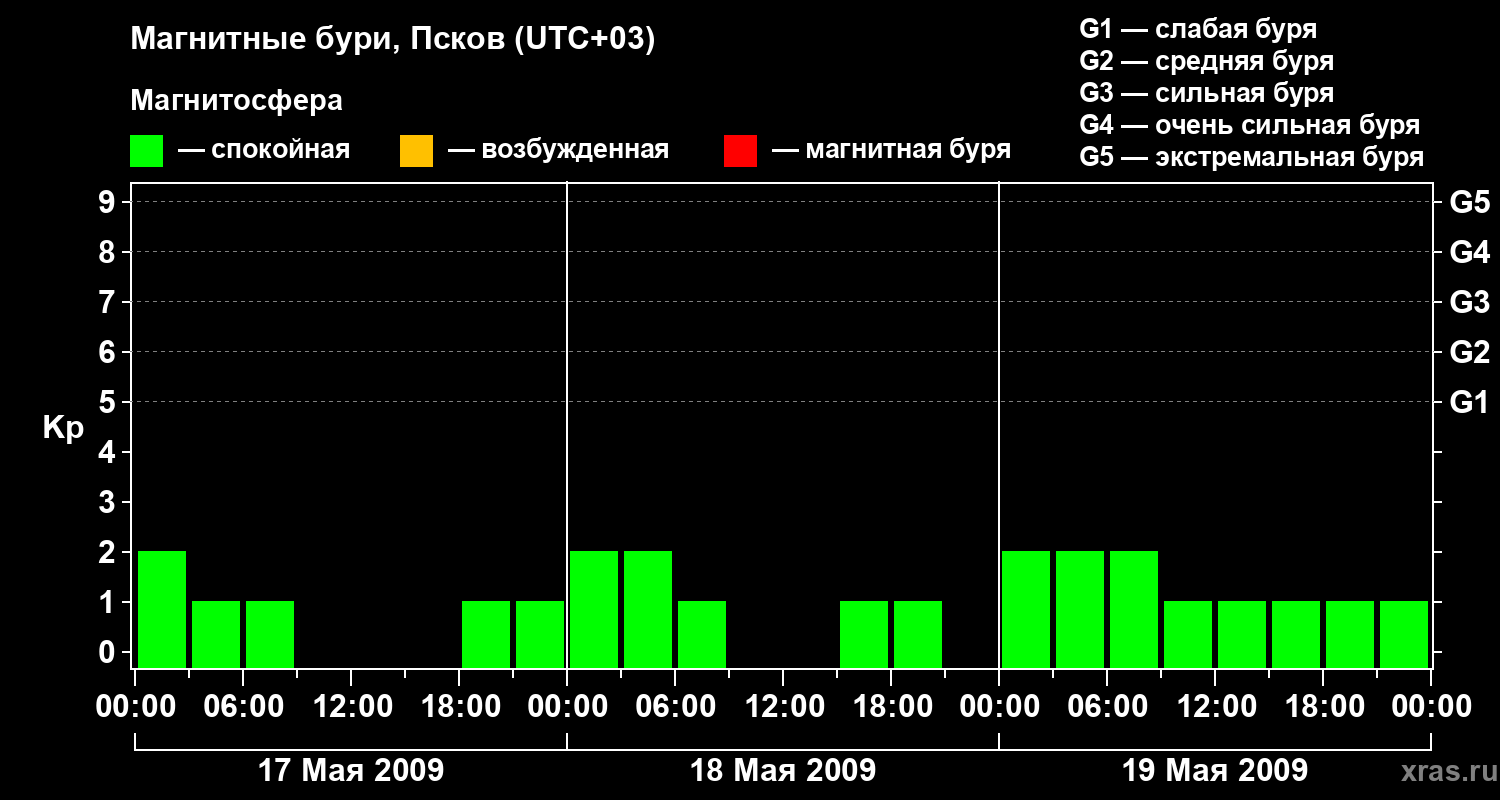The width and height of the screenshot is (1500, 800).
Task: Select the '18 Мая 2009' date label
Action: pyautogui.click(x=782, y=771)
